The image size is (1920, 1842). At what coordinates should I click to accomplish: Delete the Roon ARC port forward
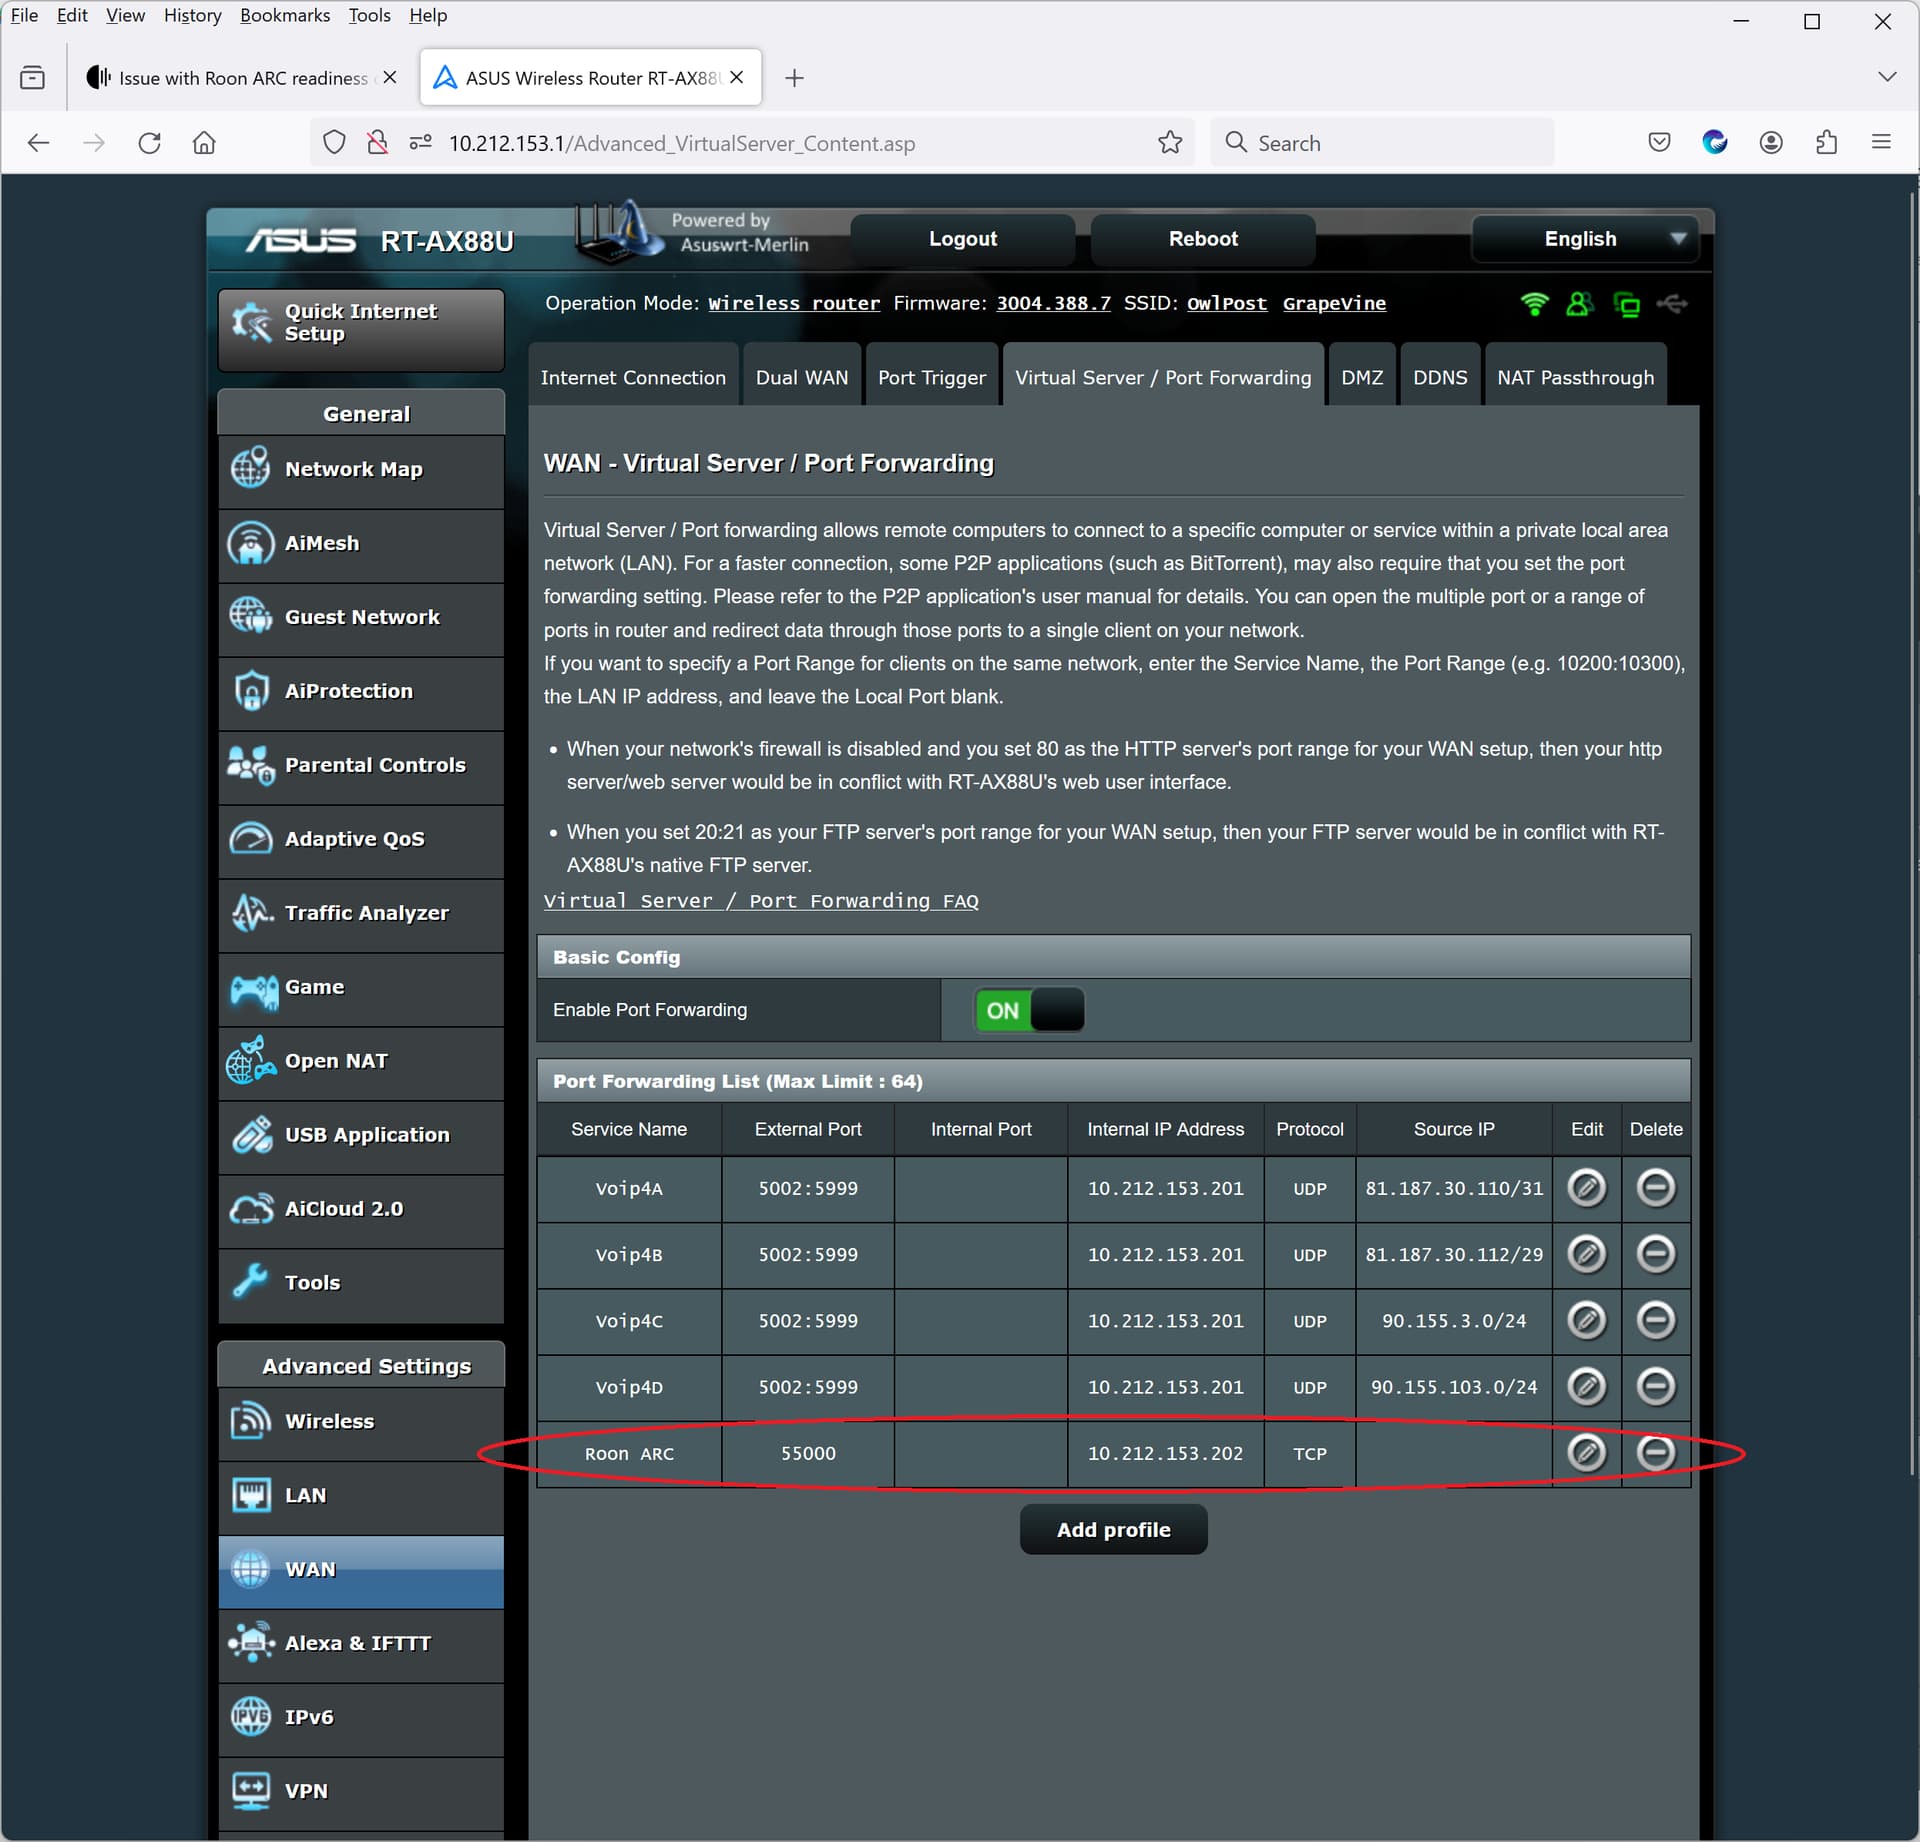(1655, 1453)
